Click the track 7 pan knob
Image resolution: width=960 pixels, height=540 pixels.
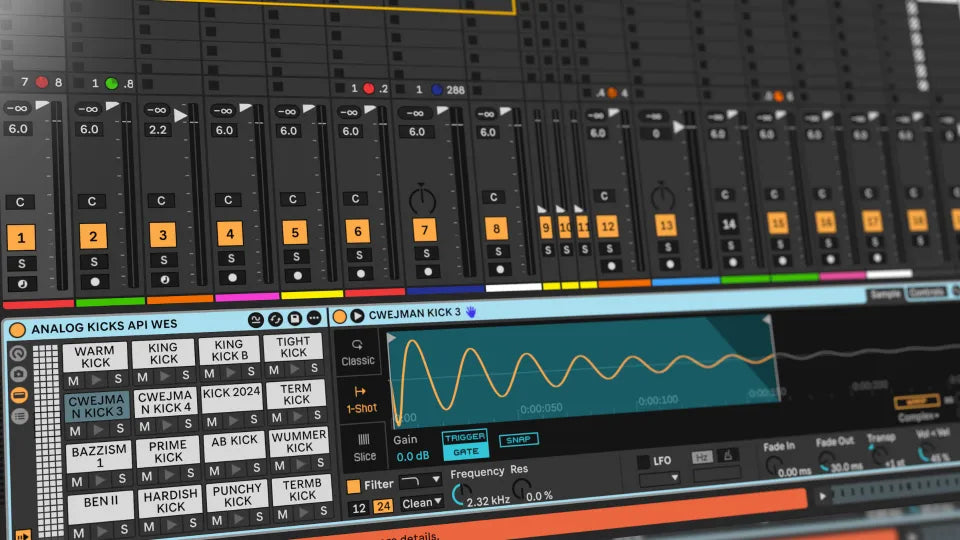point(422,198)
